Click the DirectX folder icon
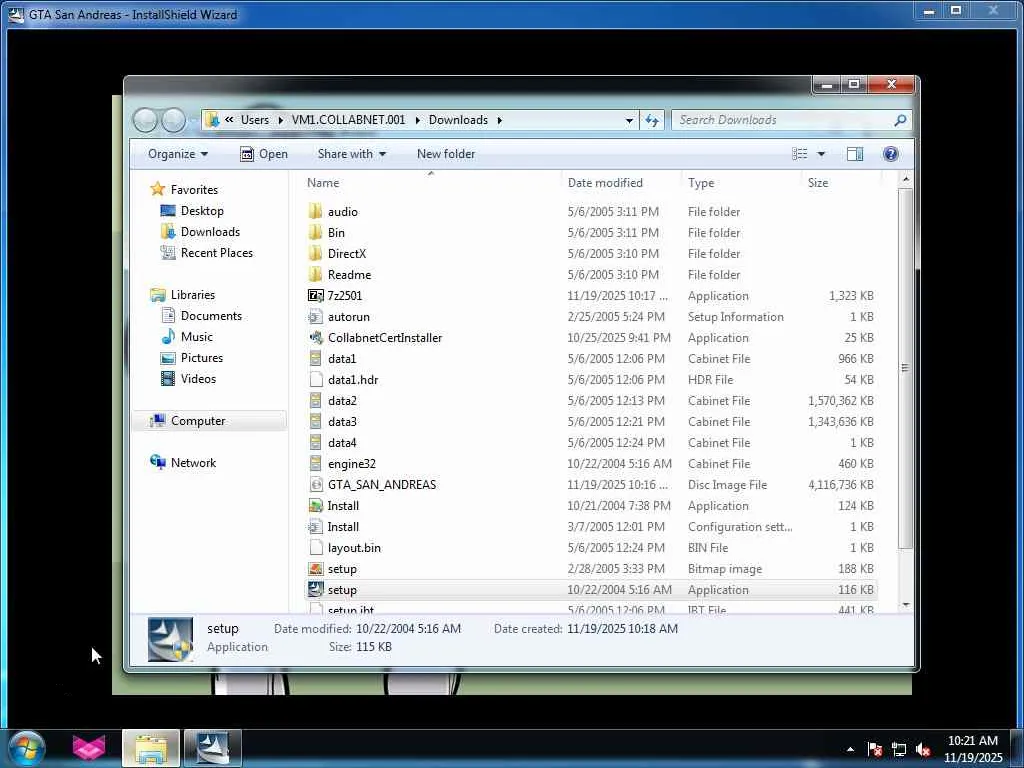This screenshot has width=1024, height=768. 315,253
